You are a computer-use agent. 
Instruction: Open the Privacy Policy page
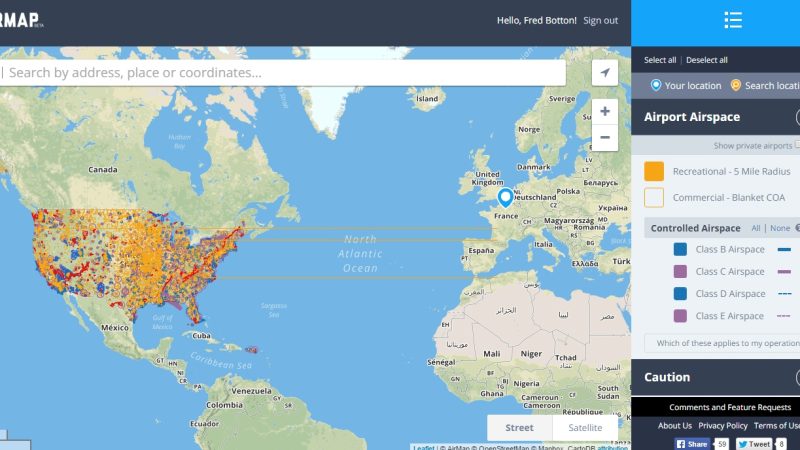pyautogui.click(x=722, y=426)
